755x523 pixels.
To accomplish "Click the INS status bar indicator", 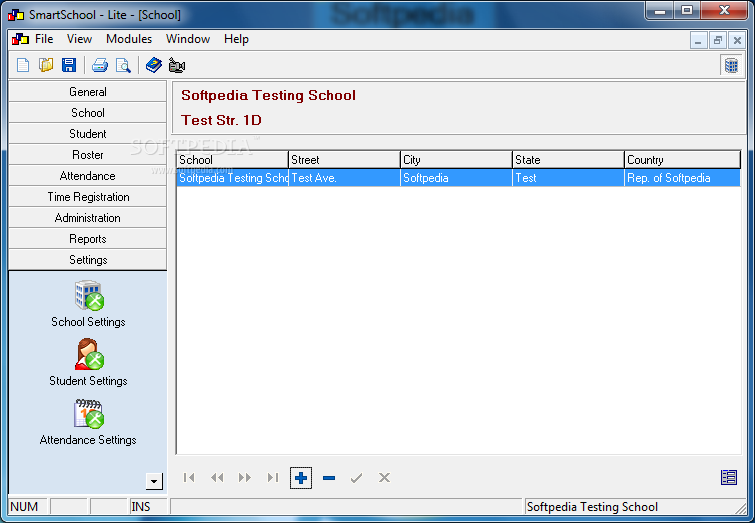I will (x=148, y=507).
